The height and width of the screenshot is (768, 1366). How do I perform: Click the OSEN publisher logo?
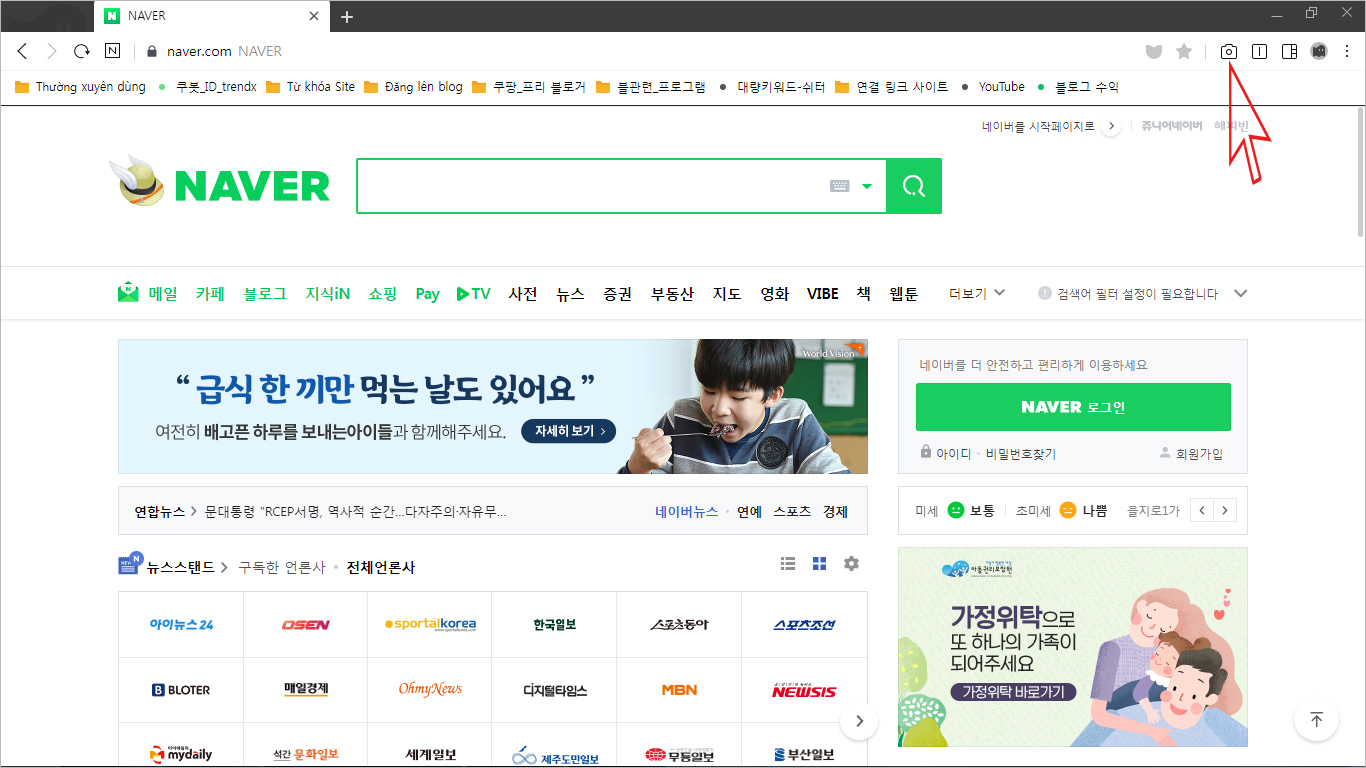pyautogui.click(x=305, y=624)
